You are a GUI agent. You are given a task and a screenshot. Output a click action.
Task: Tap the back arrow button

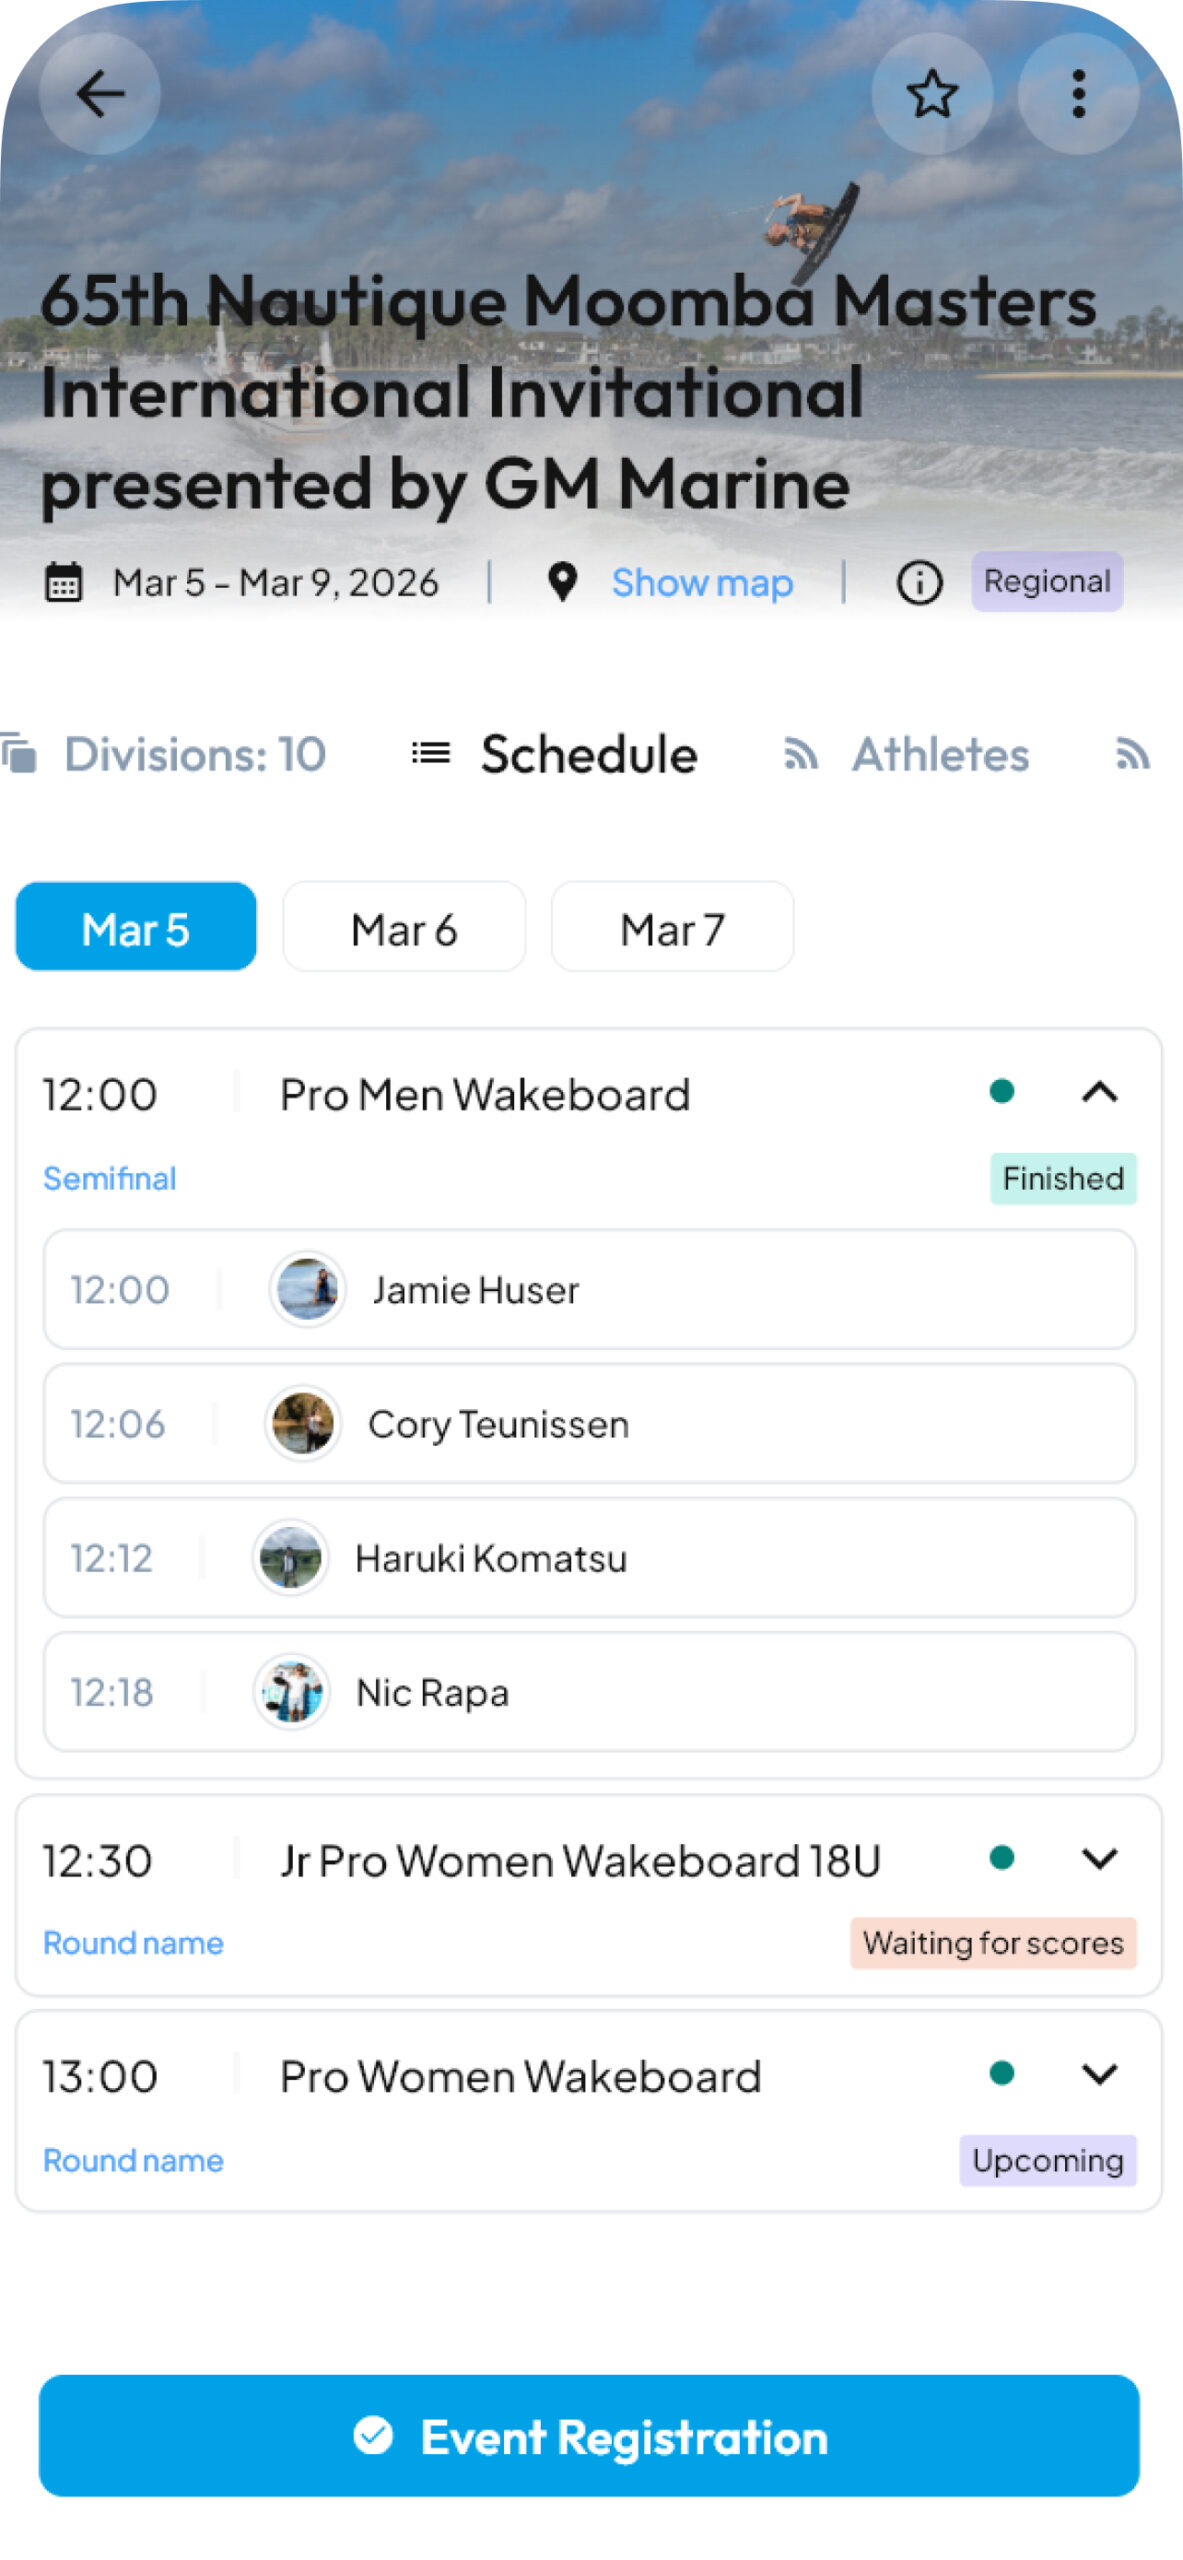[x=99, y=94]
